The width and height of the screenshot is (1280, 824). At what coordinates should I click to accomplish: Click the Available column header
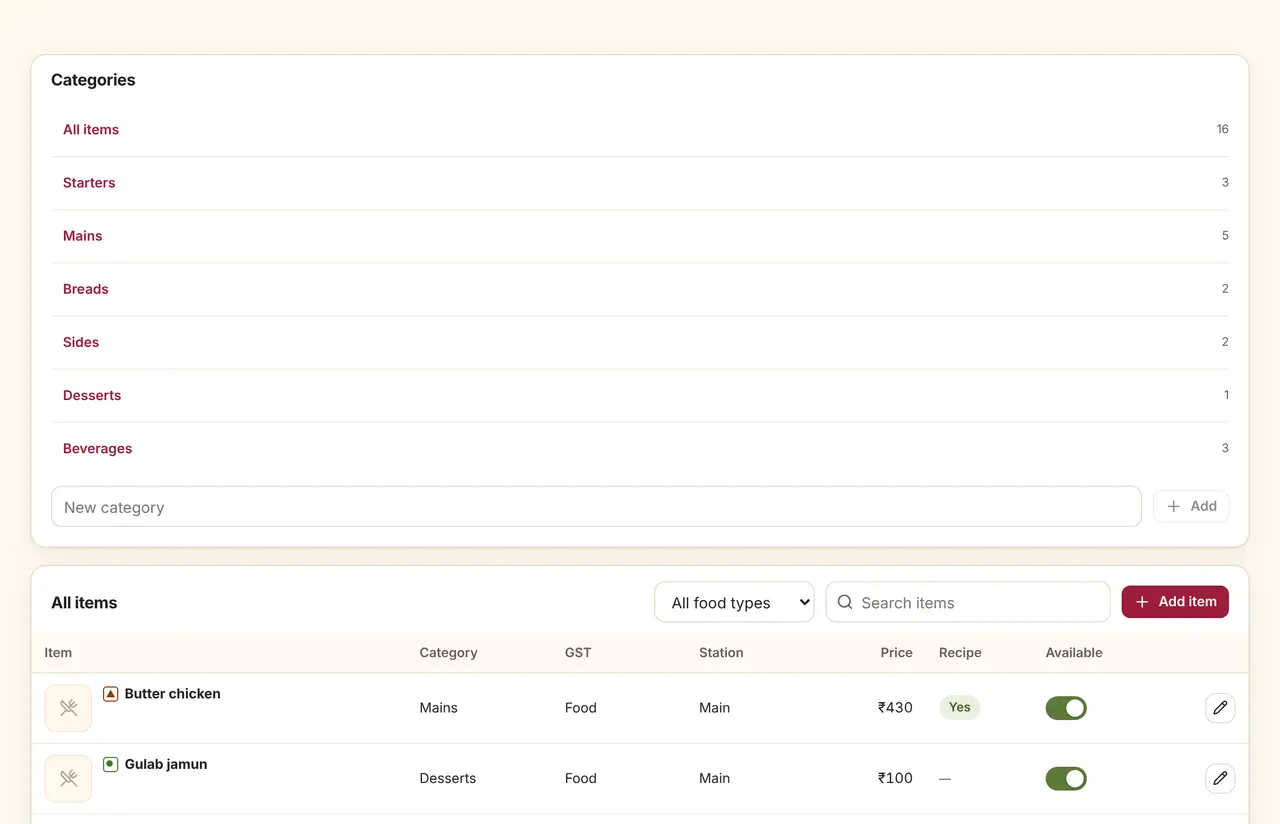point(1074,653)
